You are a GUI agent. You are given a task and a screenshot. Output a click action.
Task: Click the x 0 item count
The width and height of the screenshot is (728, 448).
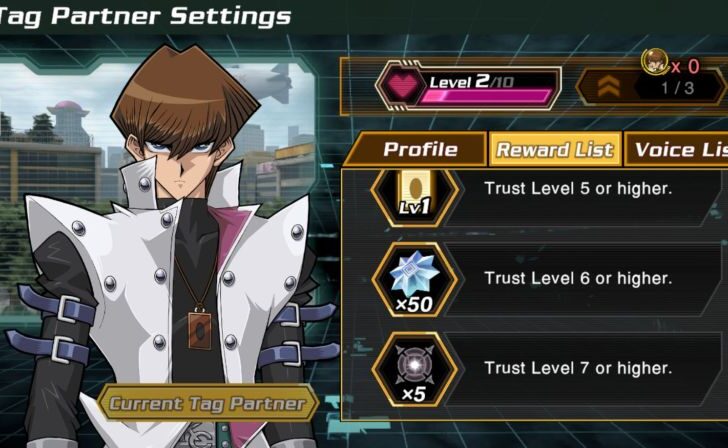[x=685, y=67]
